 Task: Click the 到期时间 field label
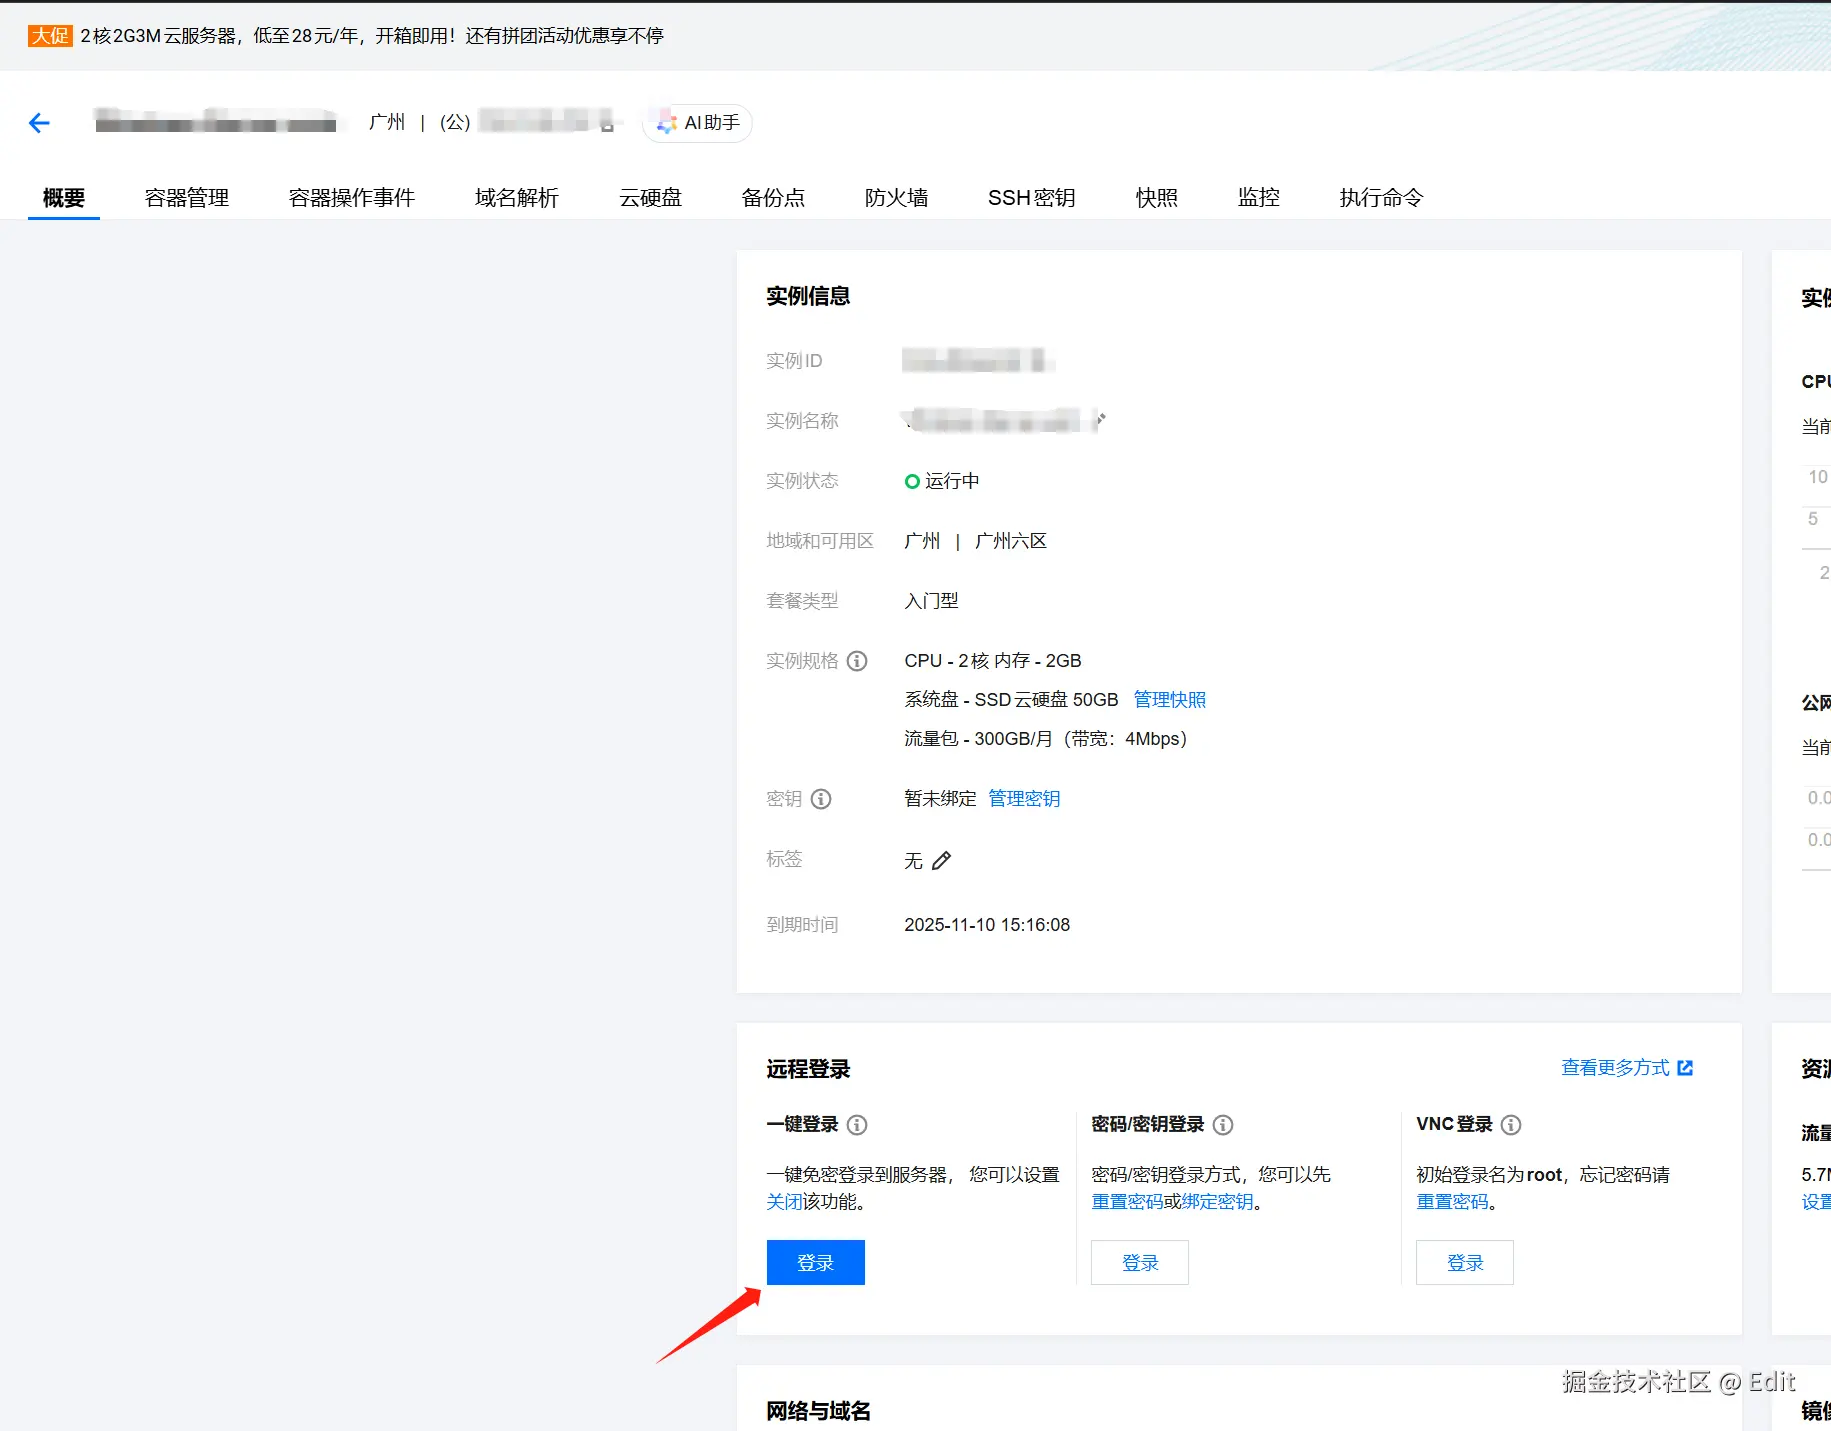tap(802, 925)
